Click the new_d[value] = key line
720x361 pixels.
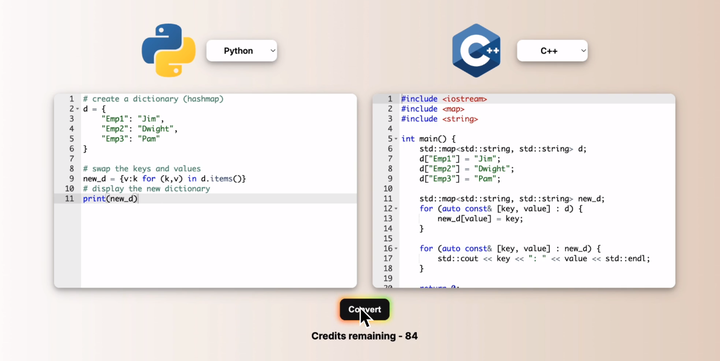[480, 219]
